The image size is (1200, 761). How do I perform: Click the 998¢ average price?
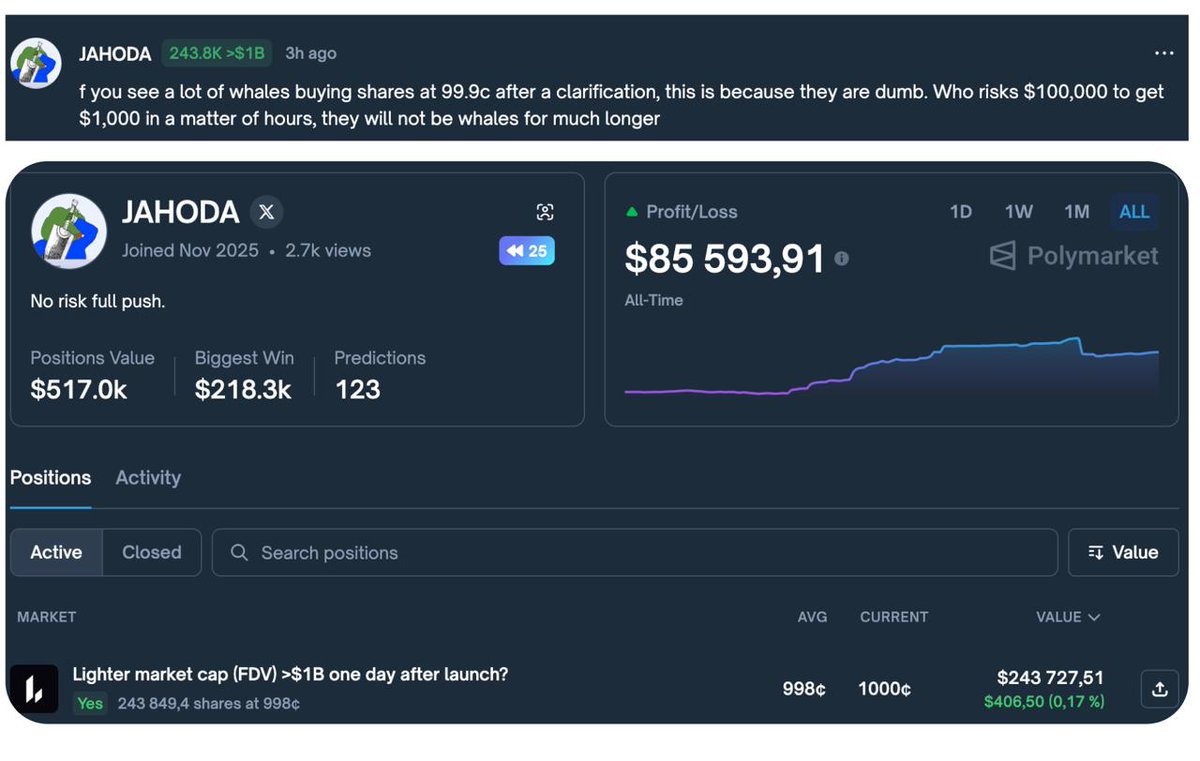[x=804, y=689]
